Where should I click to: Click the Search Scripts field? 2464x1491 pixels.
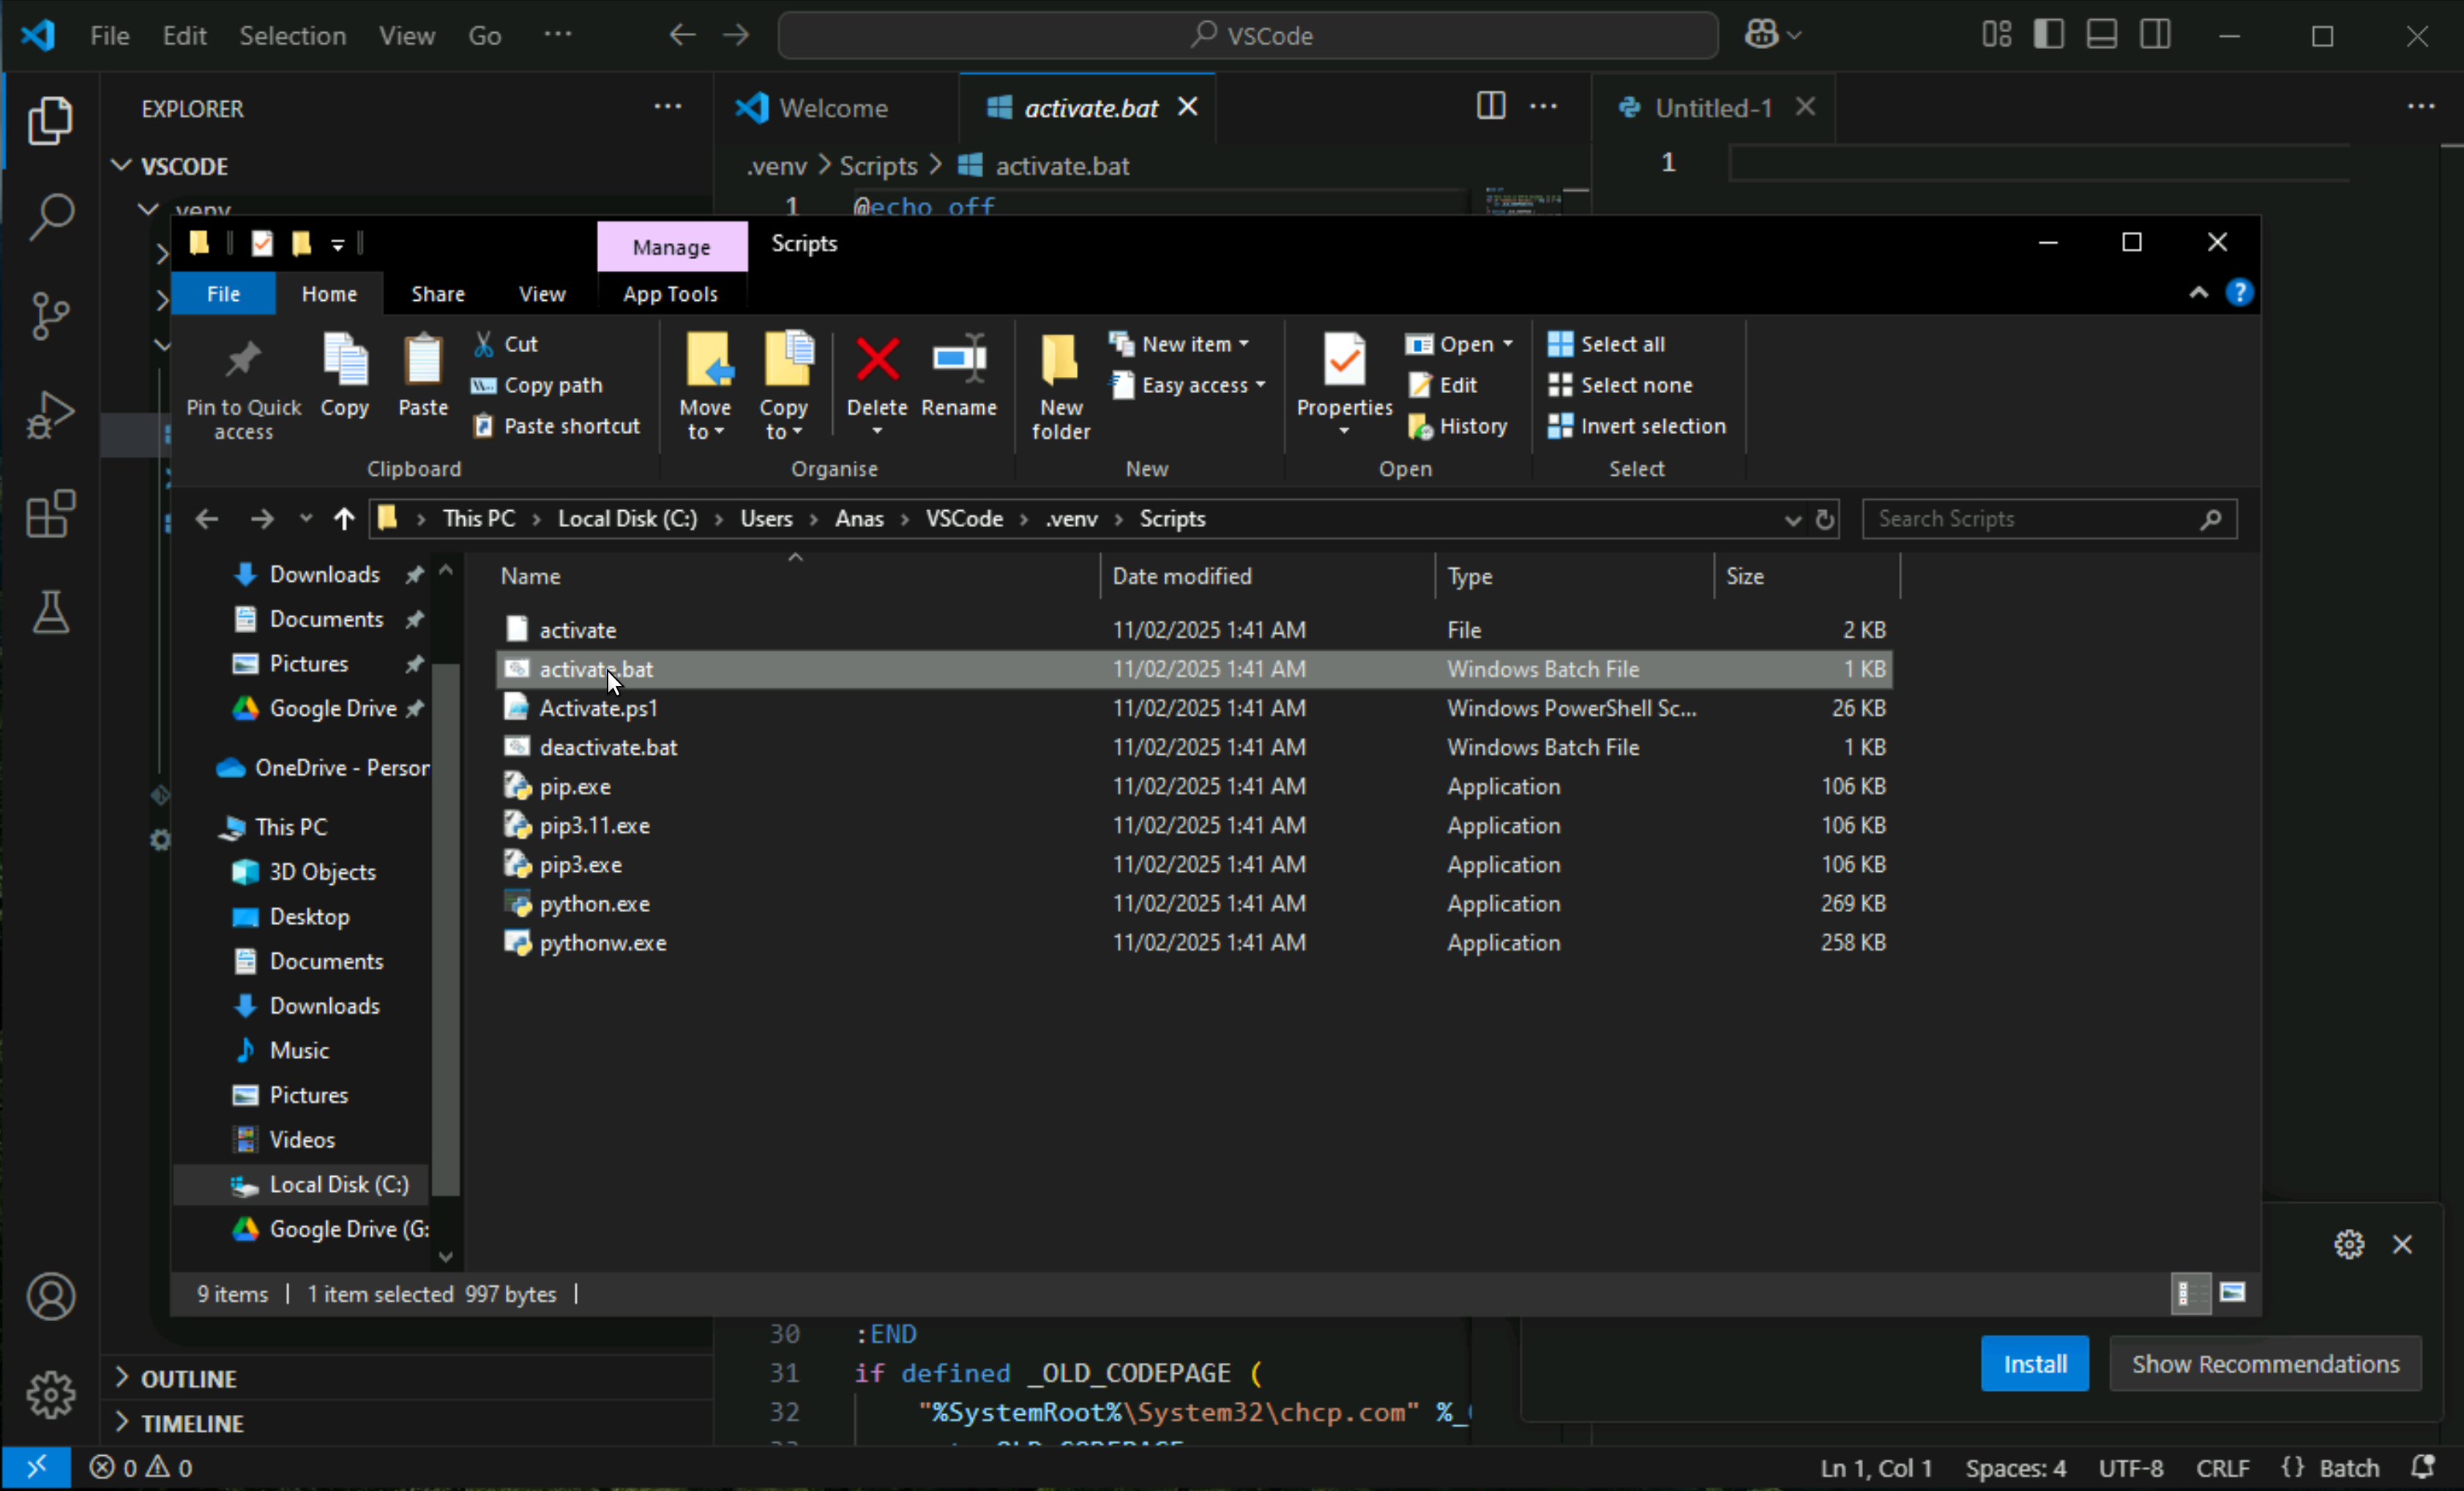pyautogui.click(x=2030, y=519)
